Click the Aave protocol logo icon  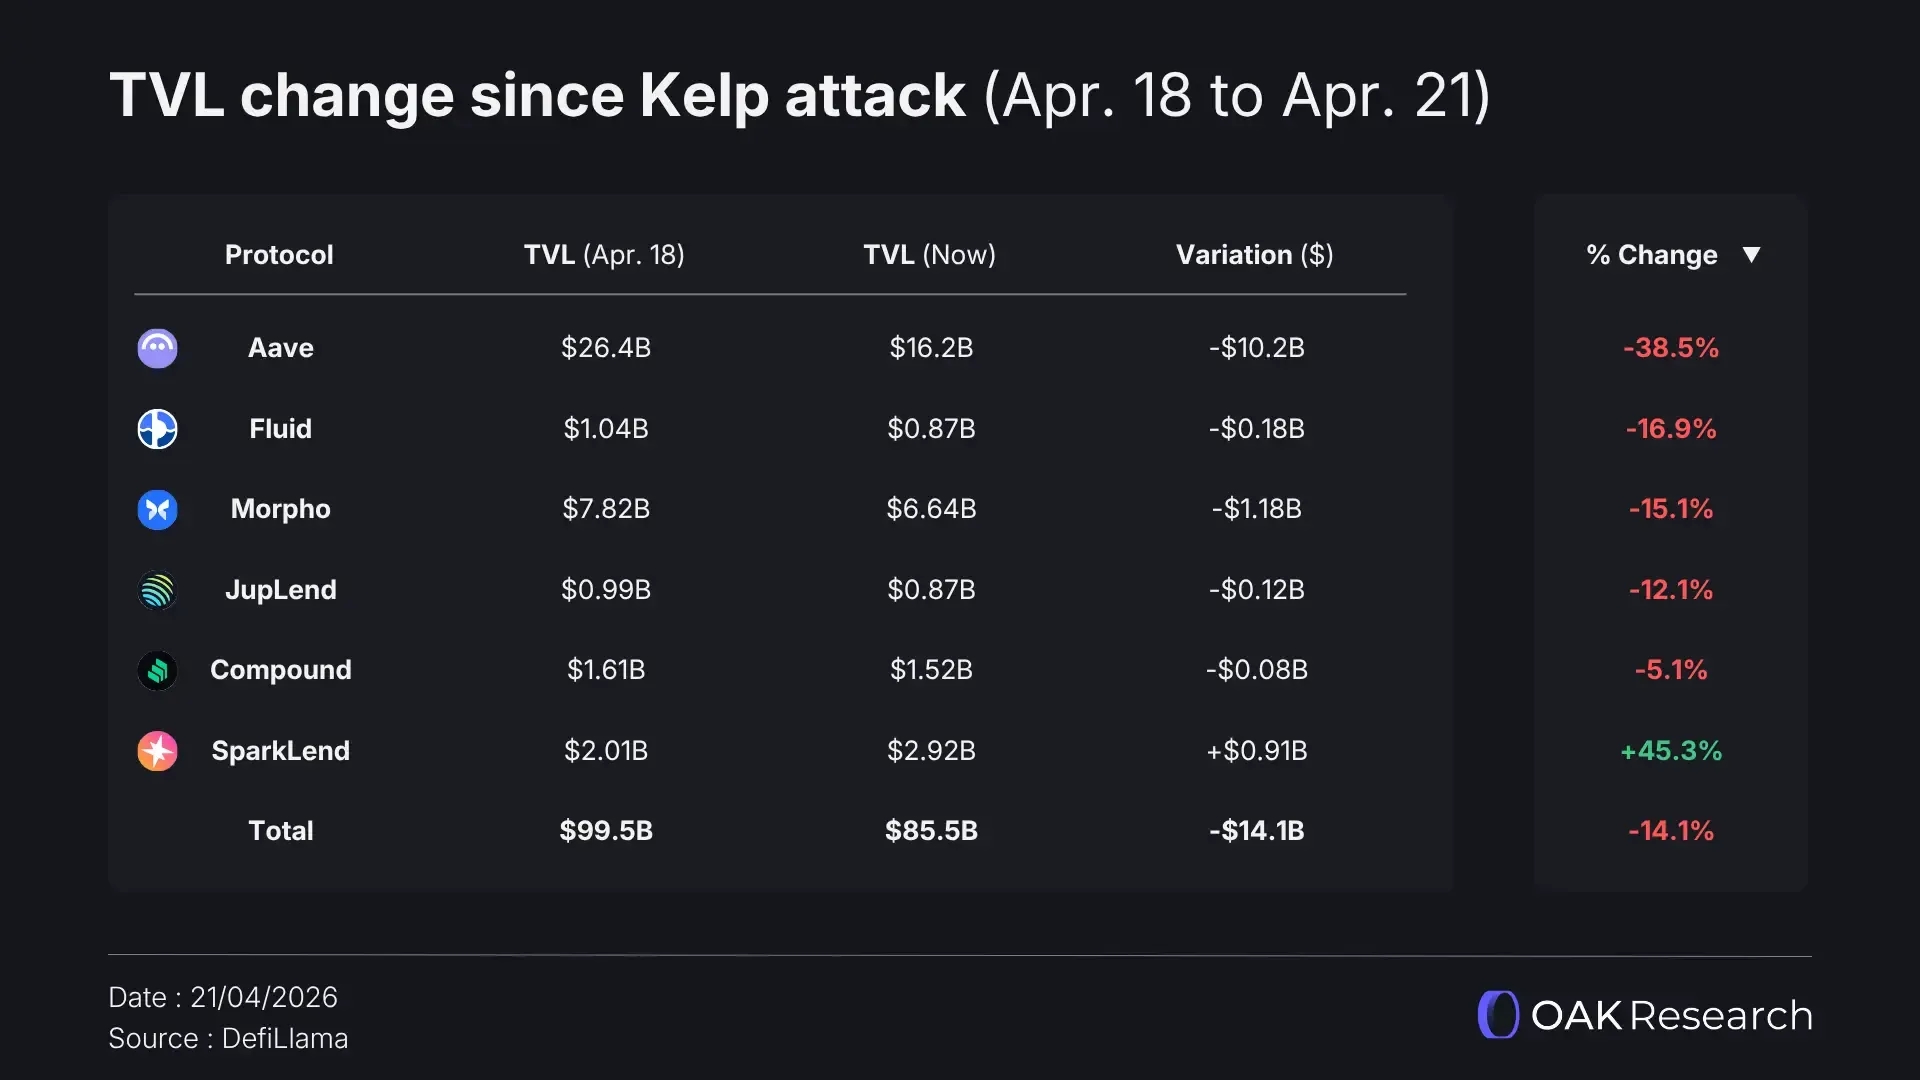point(157,348)
